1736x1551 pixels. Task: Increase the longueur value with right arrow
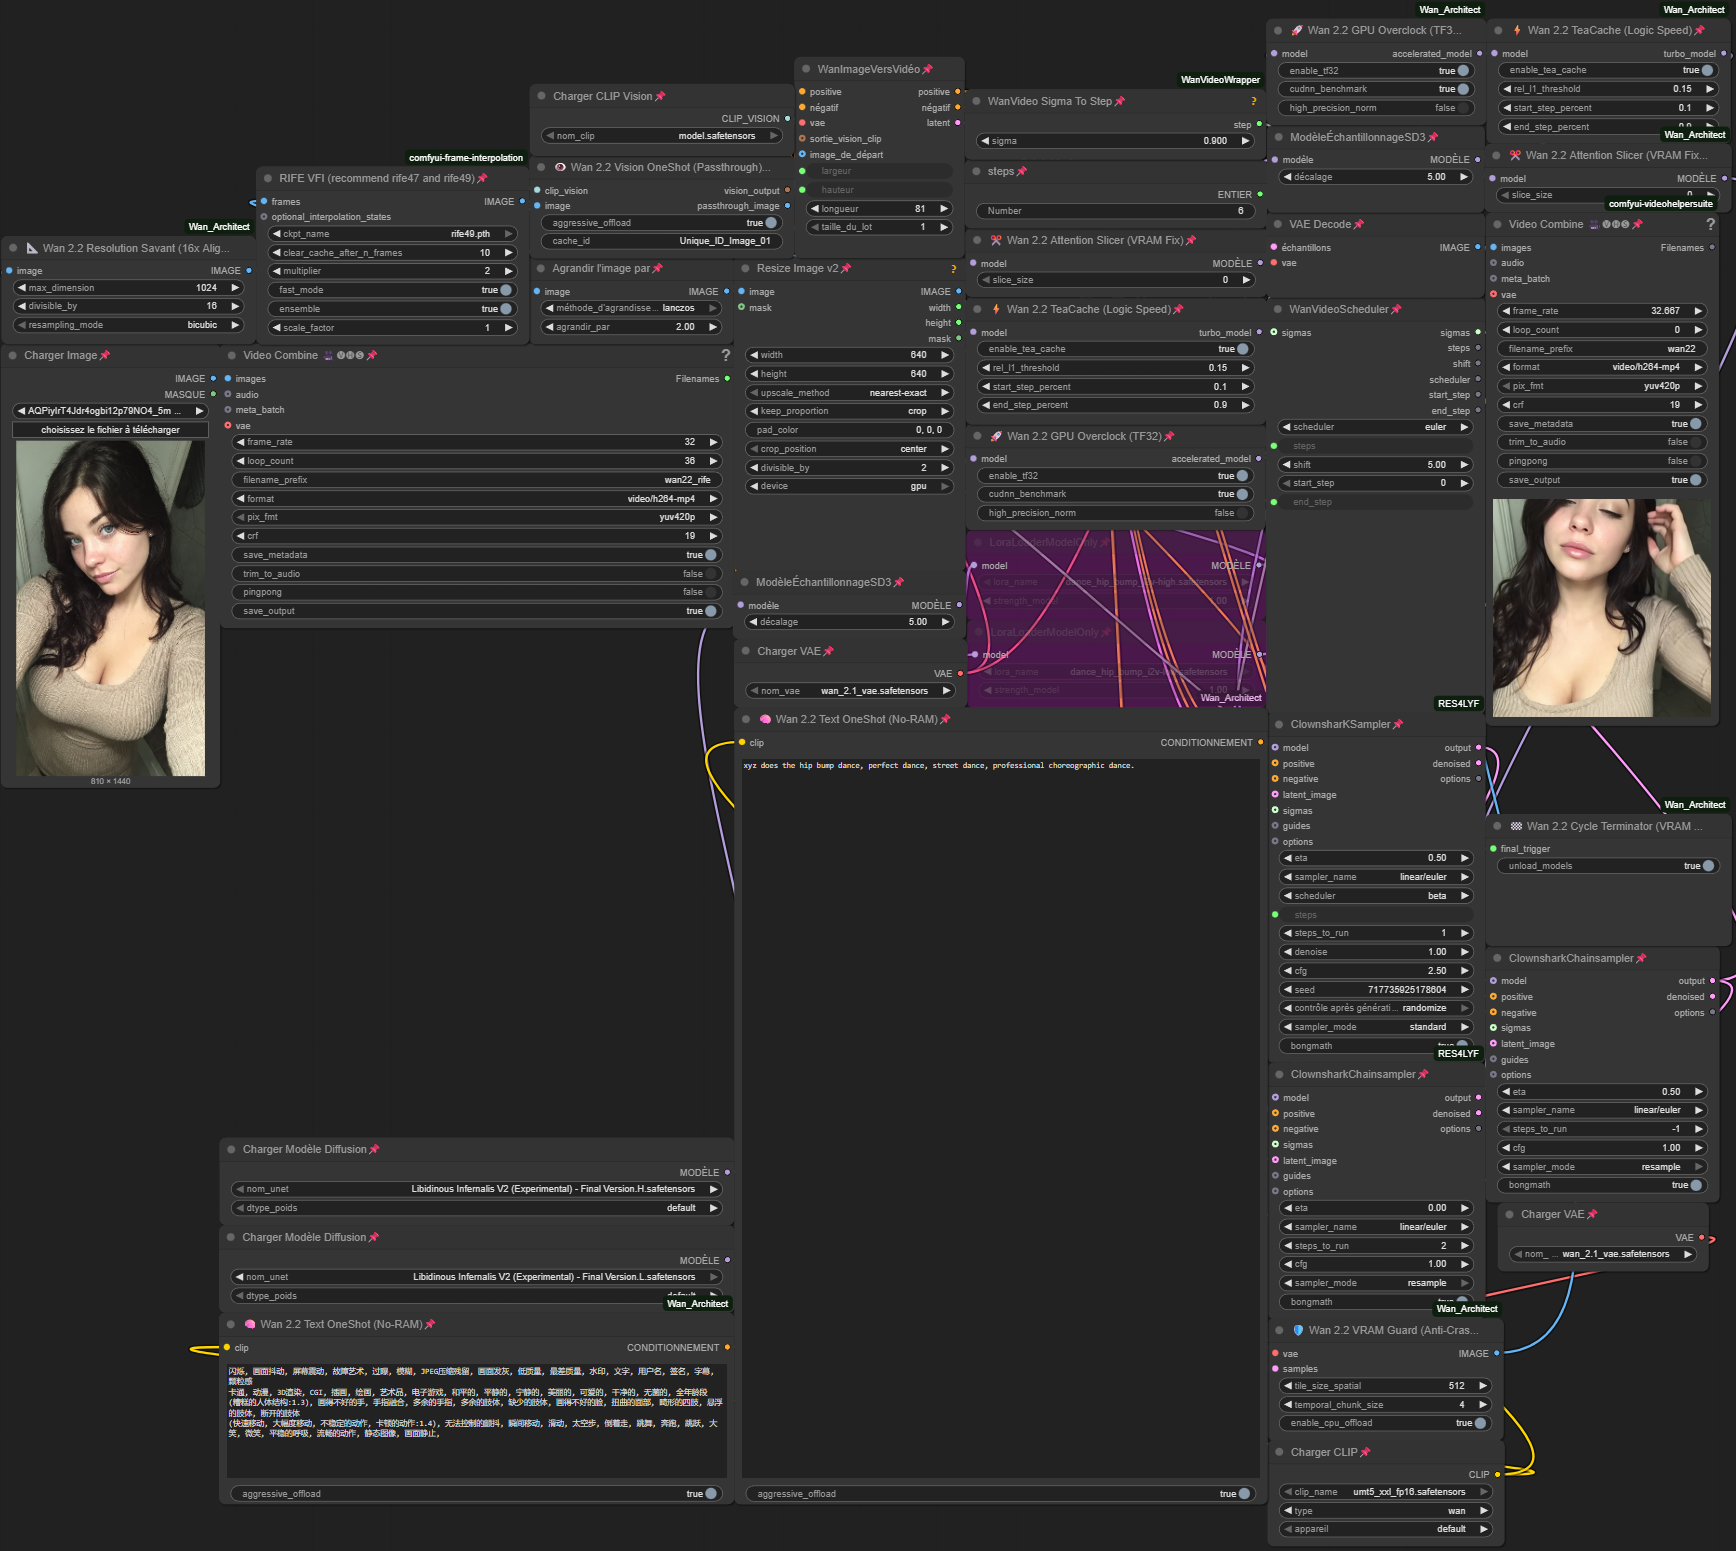(x=944, y=209)
